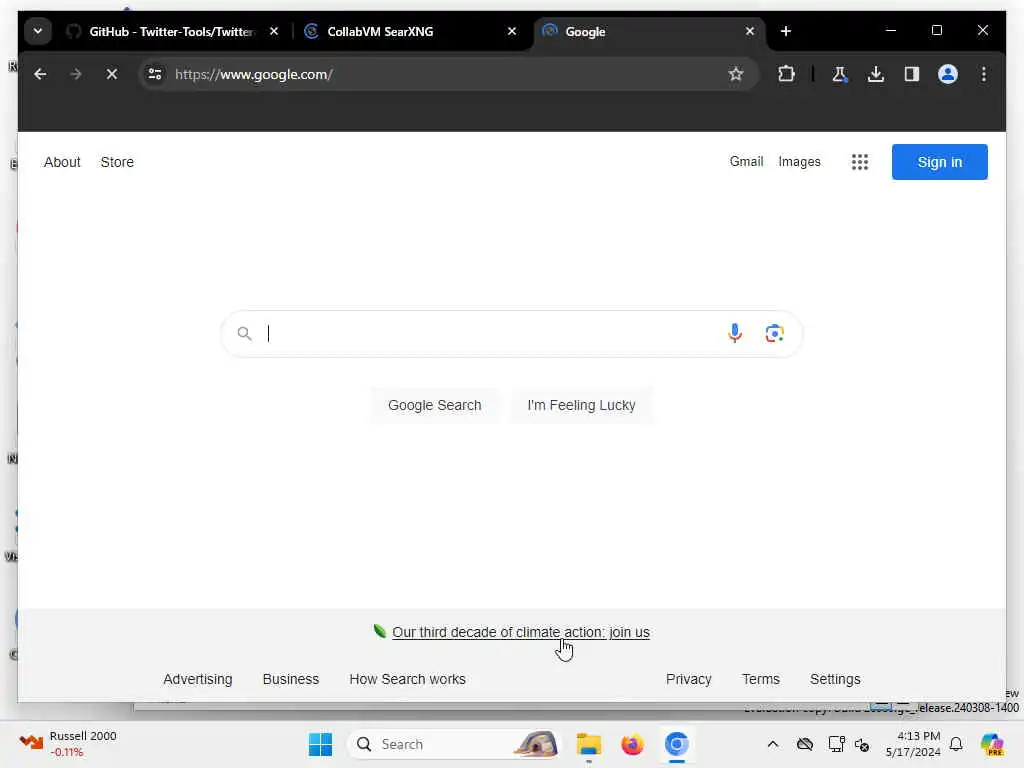Screen dimensions: 1024x768
Task: View site information icon in address bar
Action: (x=155, y=74)
